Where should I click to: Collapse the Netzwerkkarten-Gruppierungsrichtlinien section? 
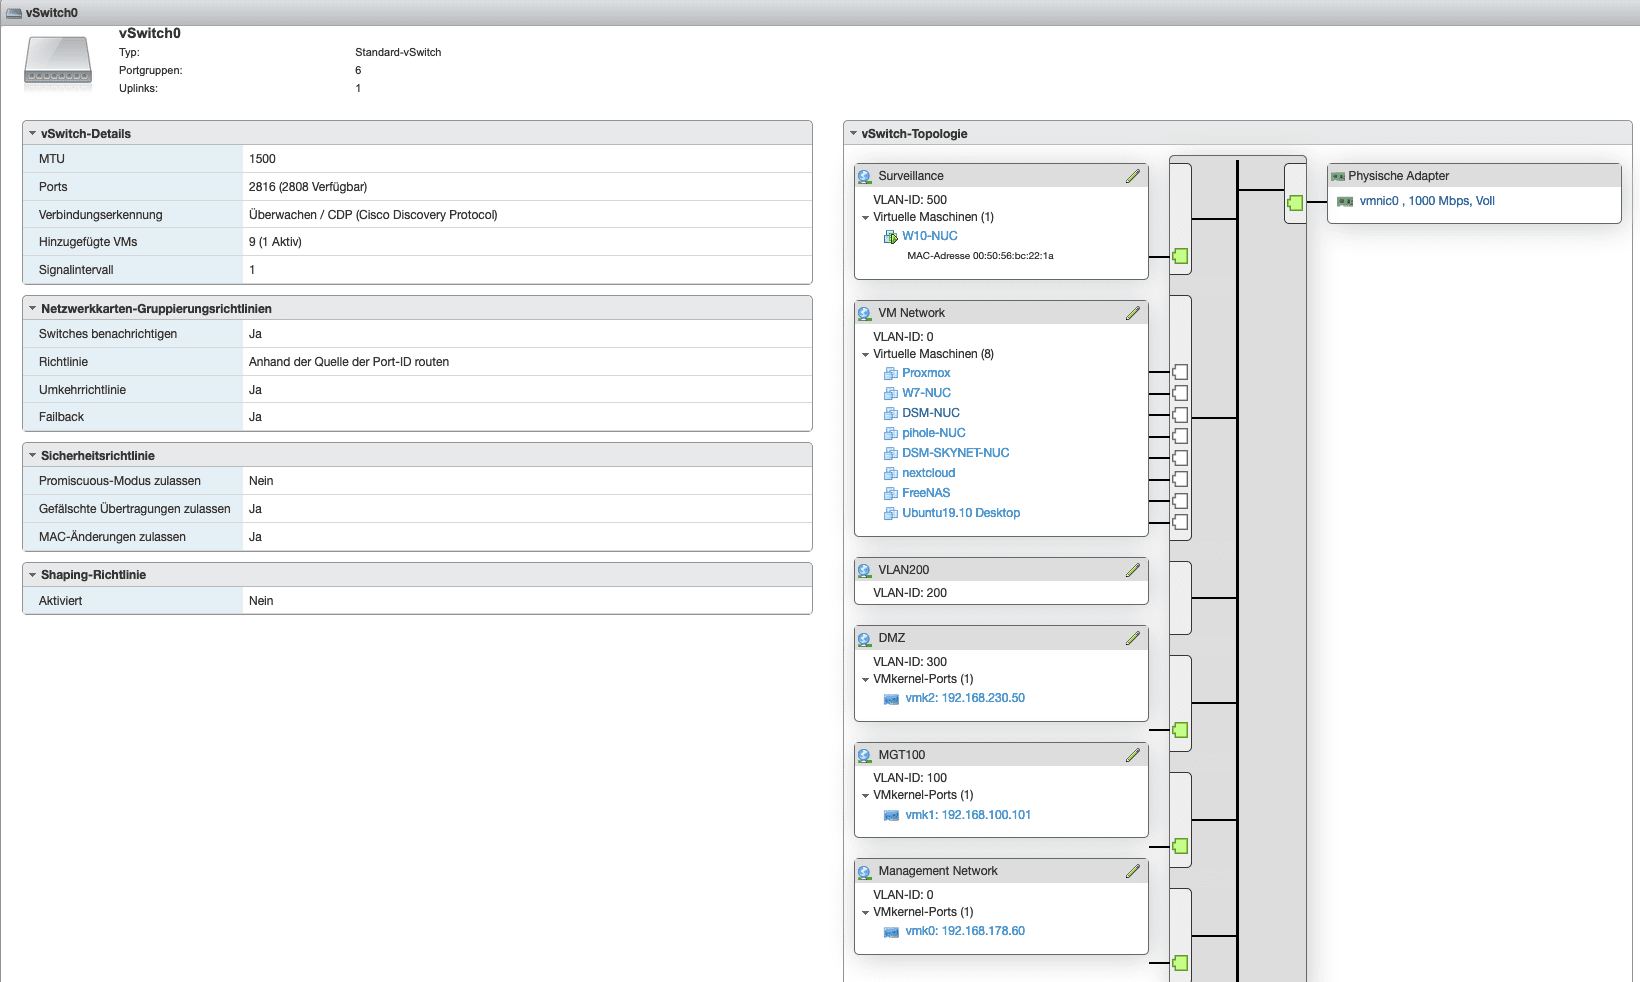click(33, 309)
